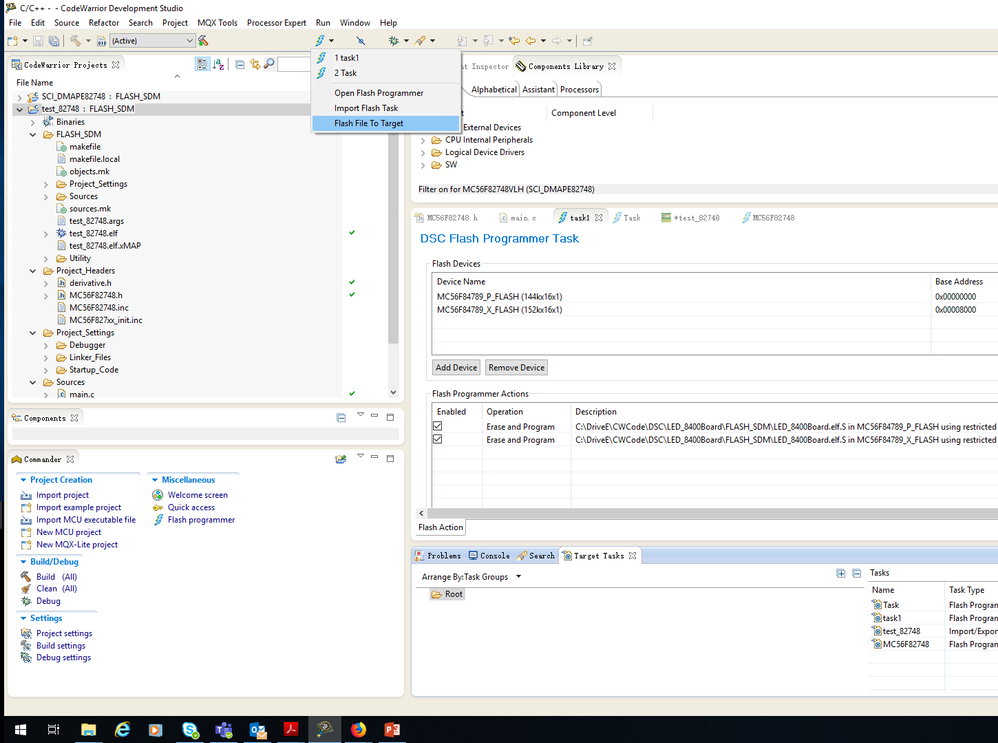Click the Flash Programmer lightning toolbar icon
Screen dimensions: 998x743
click(x=320, y=41)
